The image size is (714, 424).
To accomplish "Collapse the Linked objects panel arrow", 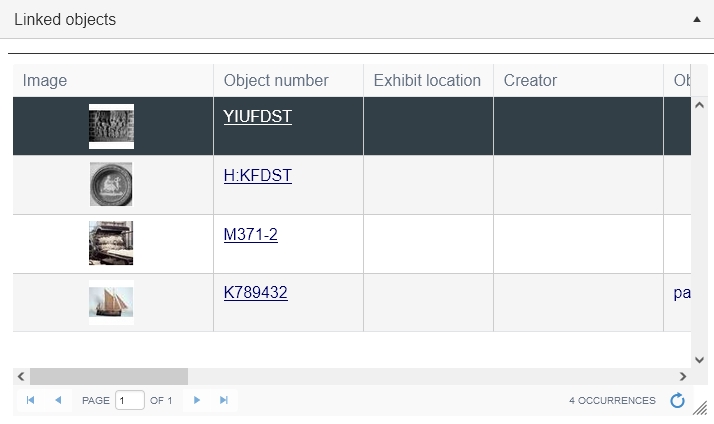I will (x=696, y=20).
